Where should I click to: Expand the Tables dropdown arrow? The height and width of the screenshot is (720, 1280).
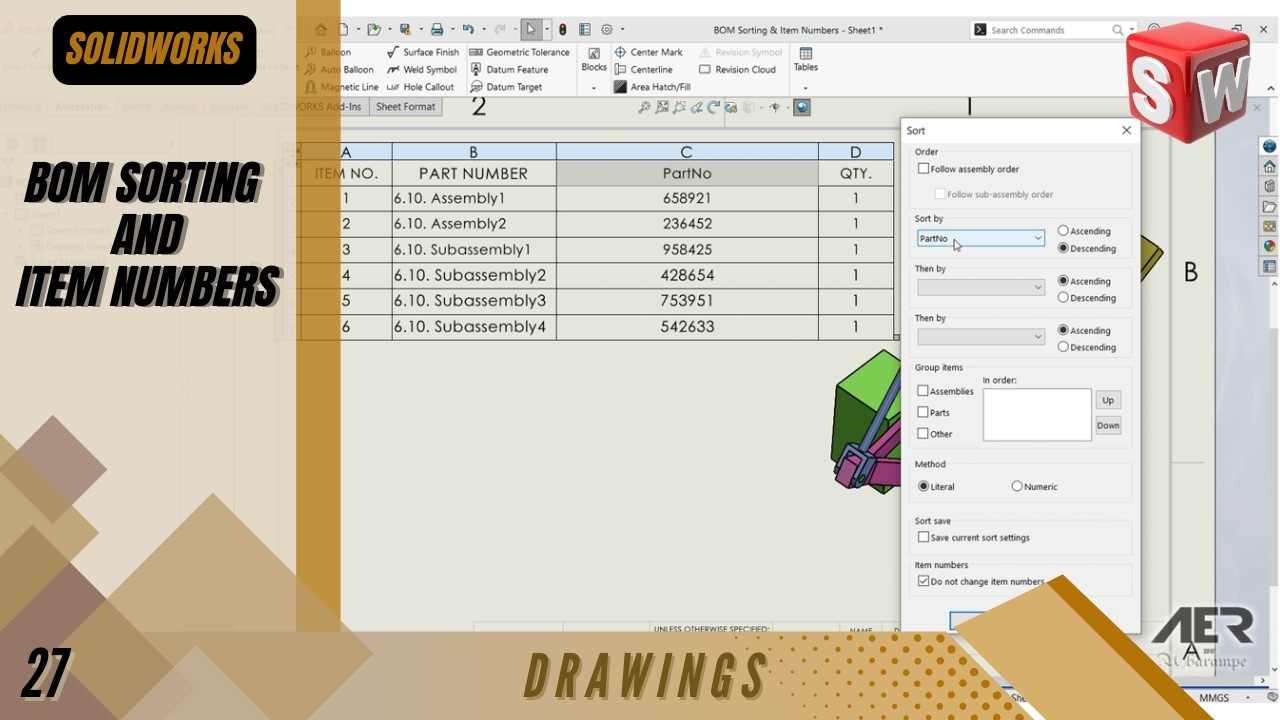(806, 88)
